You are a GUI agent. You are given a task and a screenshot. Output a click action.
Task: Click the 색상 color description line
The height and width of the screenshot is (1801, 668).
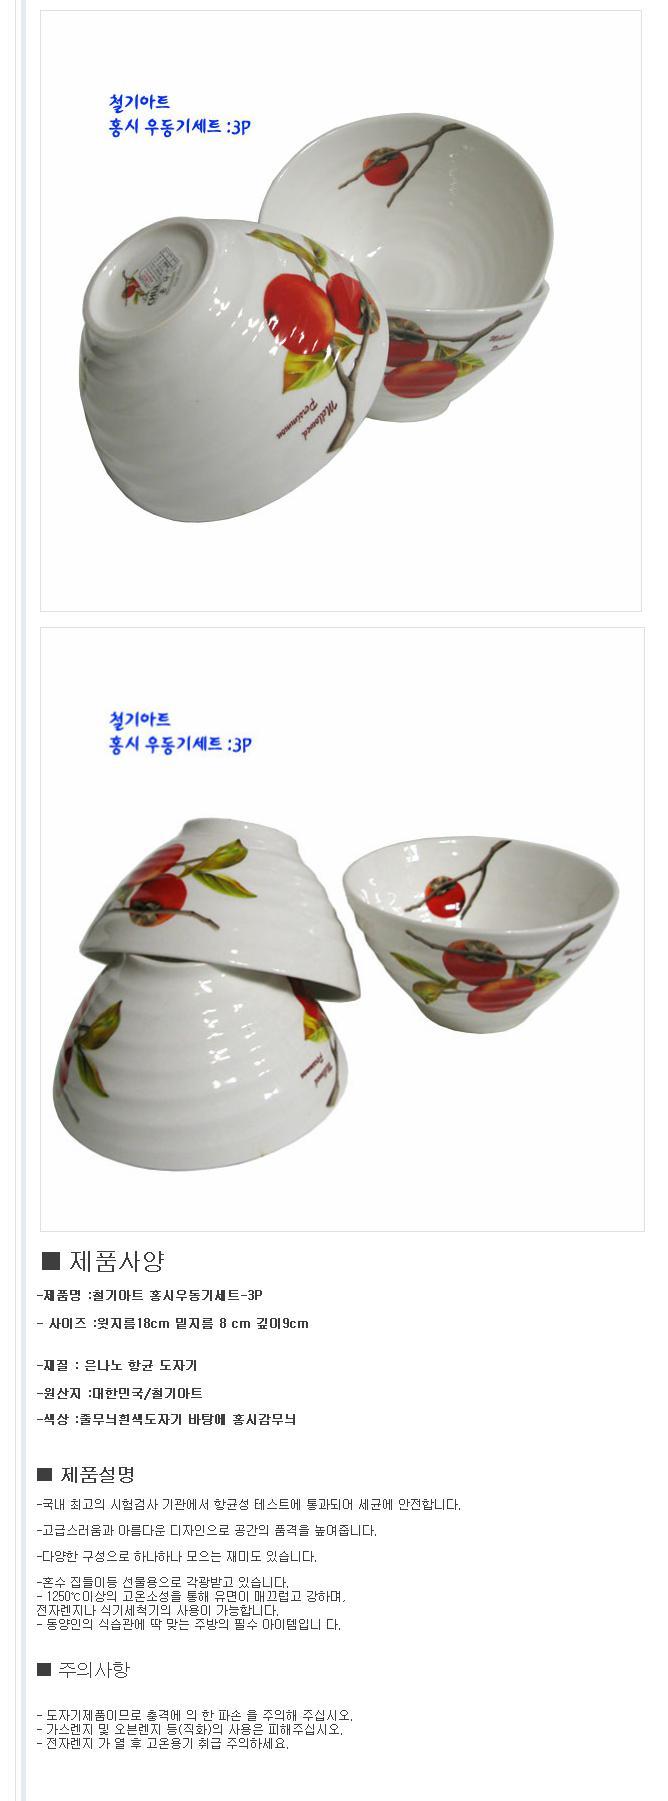point(166,1419)
